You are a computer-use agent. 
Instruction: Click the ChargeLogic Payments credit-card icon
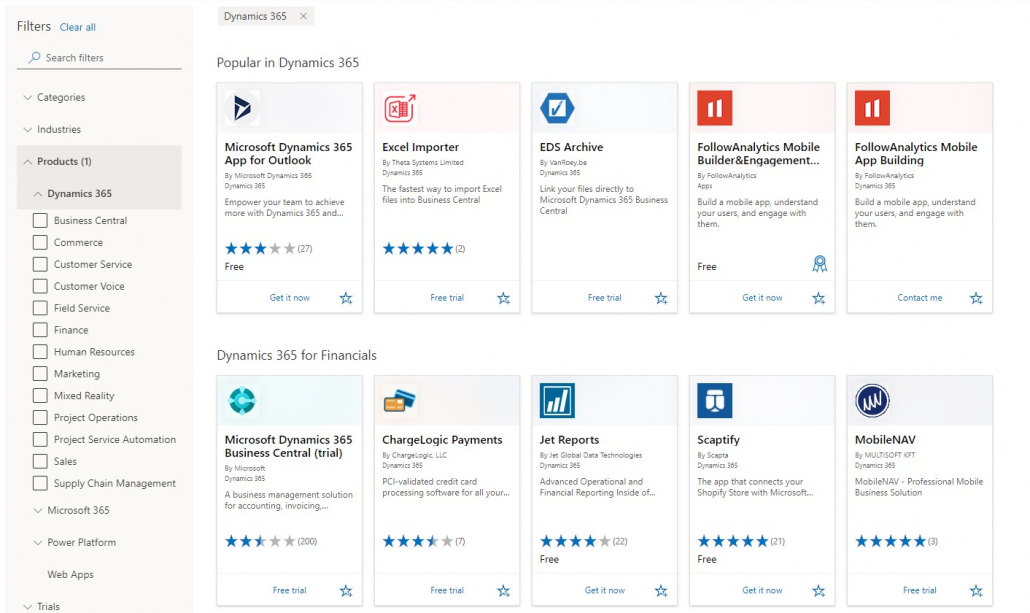pos(399,401)
